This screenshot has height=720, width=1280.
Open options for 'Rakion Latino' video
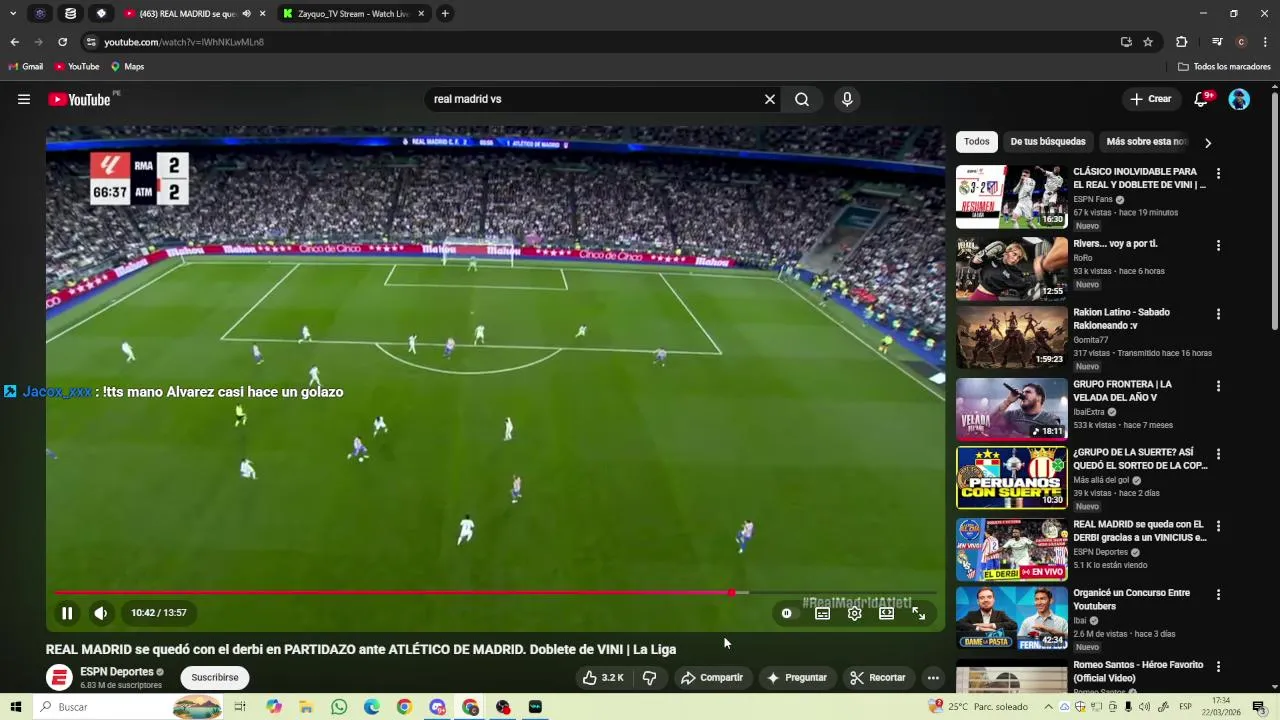coord(1218,314)
